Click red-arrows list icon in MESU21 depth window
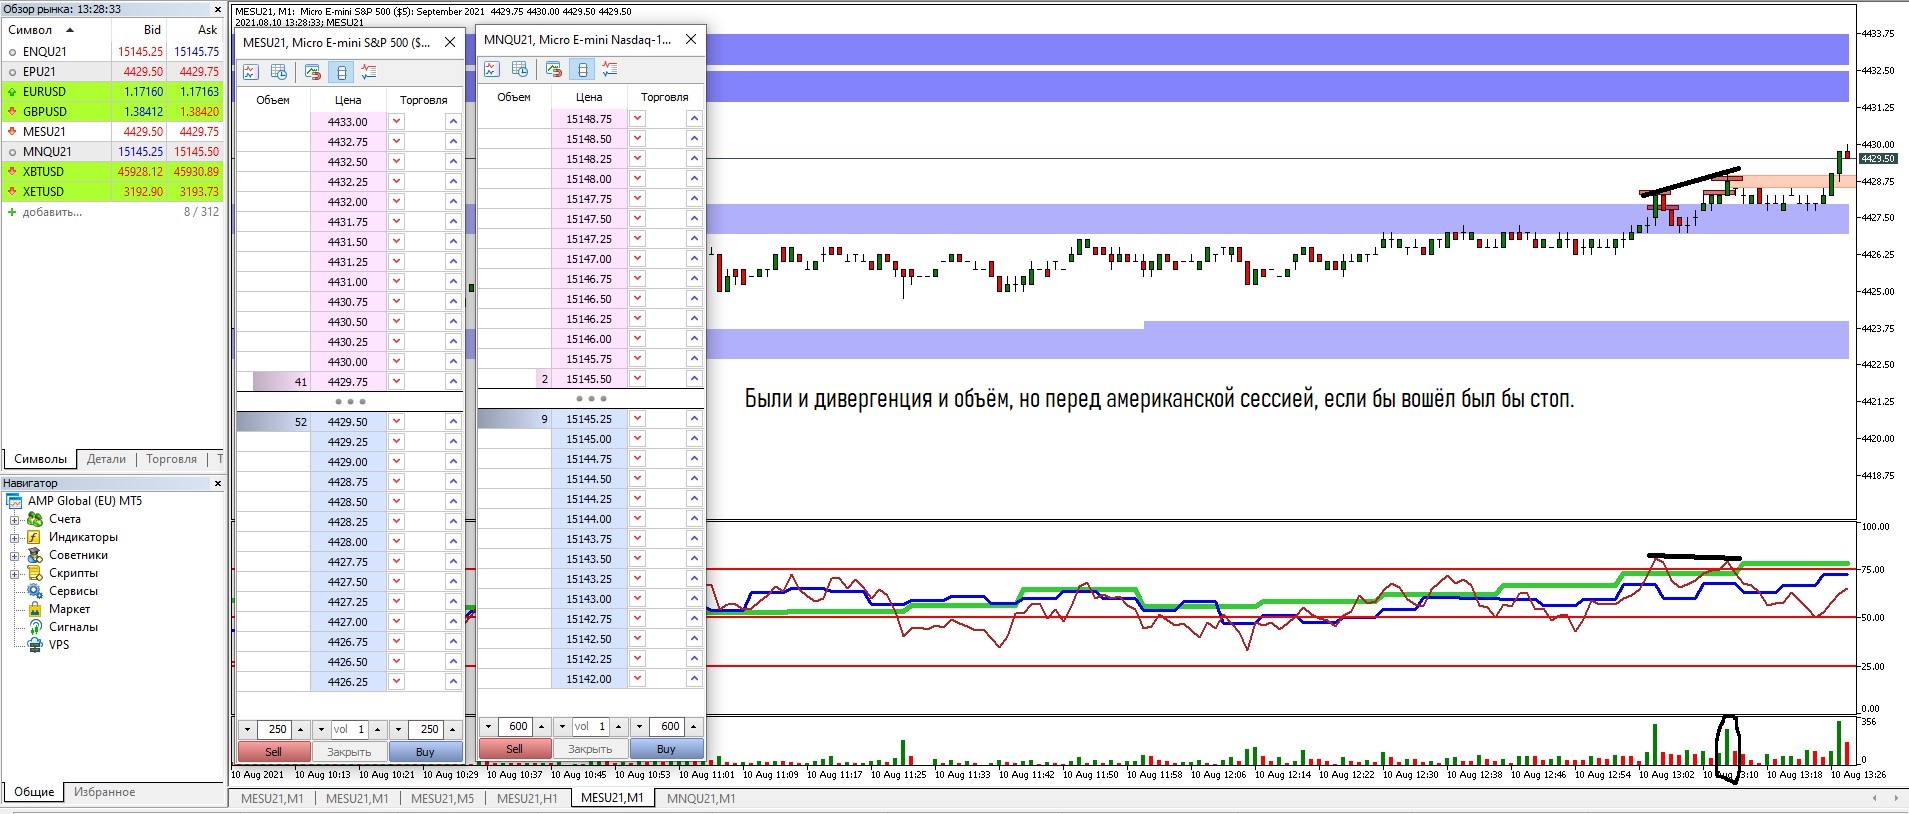This screenshot has width=1909, height=814. 369,72
